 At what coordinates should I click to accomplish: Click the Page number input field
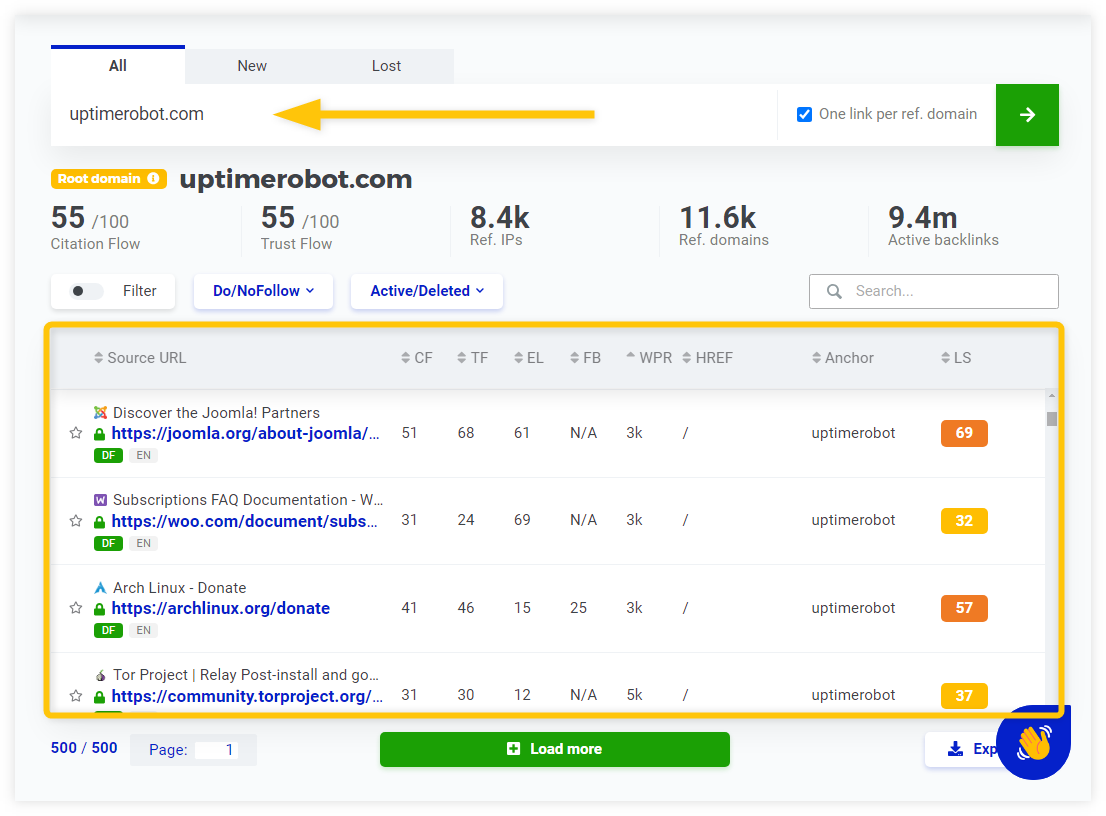coord(218,748)
